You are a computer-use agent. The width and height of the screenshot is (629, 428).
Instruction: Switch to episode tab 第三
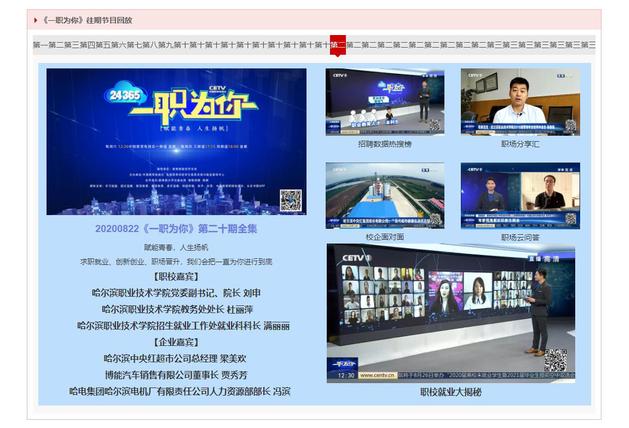72,45
